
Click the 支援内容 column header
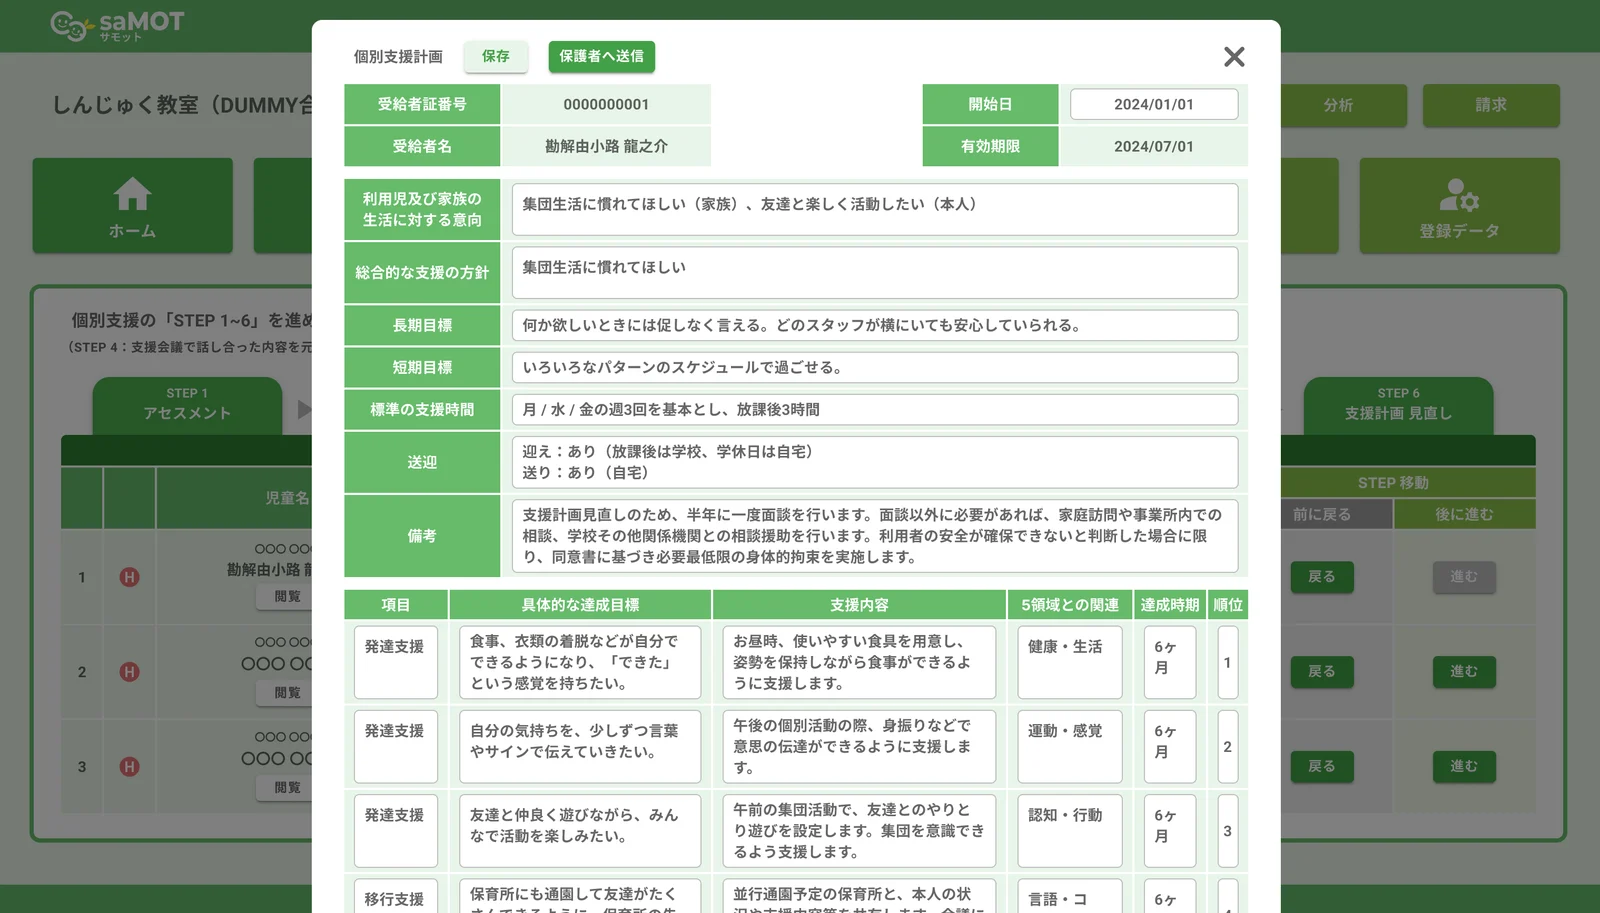(x=859, y=605)
